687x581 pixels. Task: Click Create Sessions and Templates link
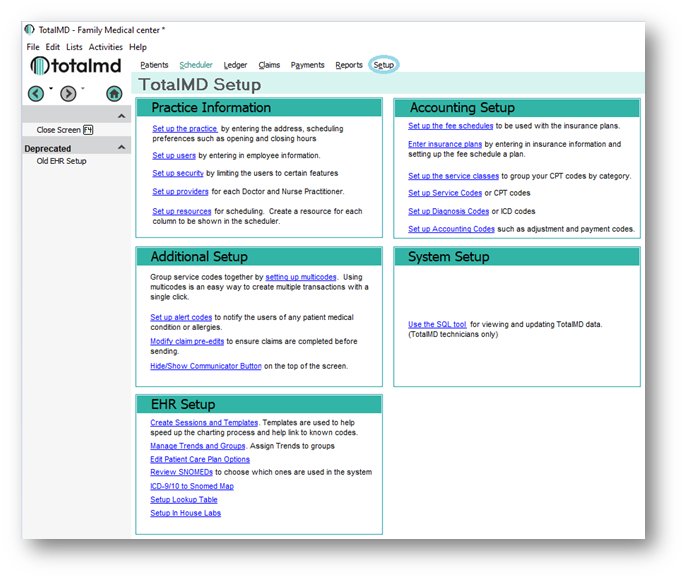tap(204, 422)
